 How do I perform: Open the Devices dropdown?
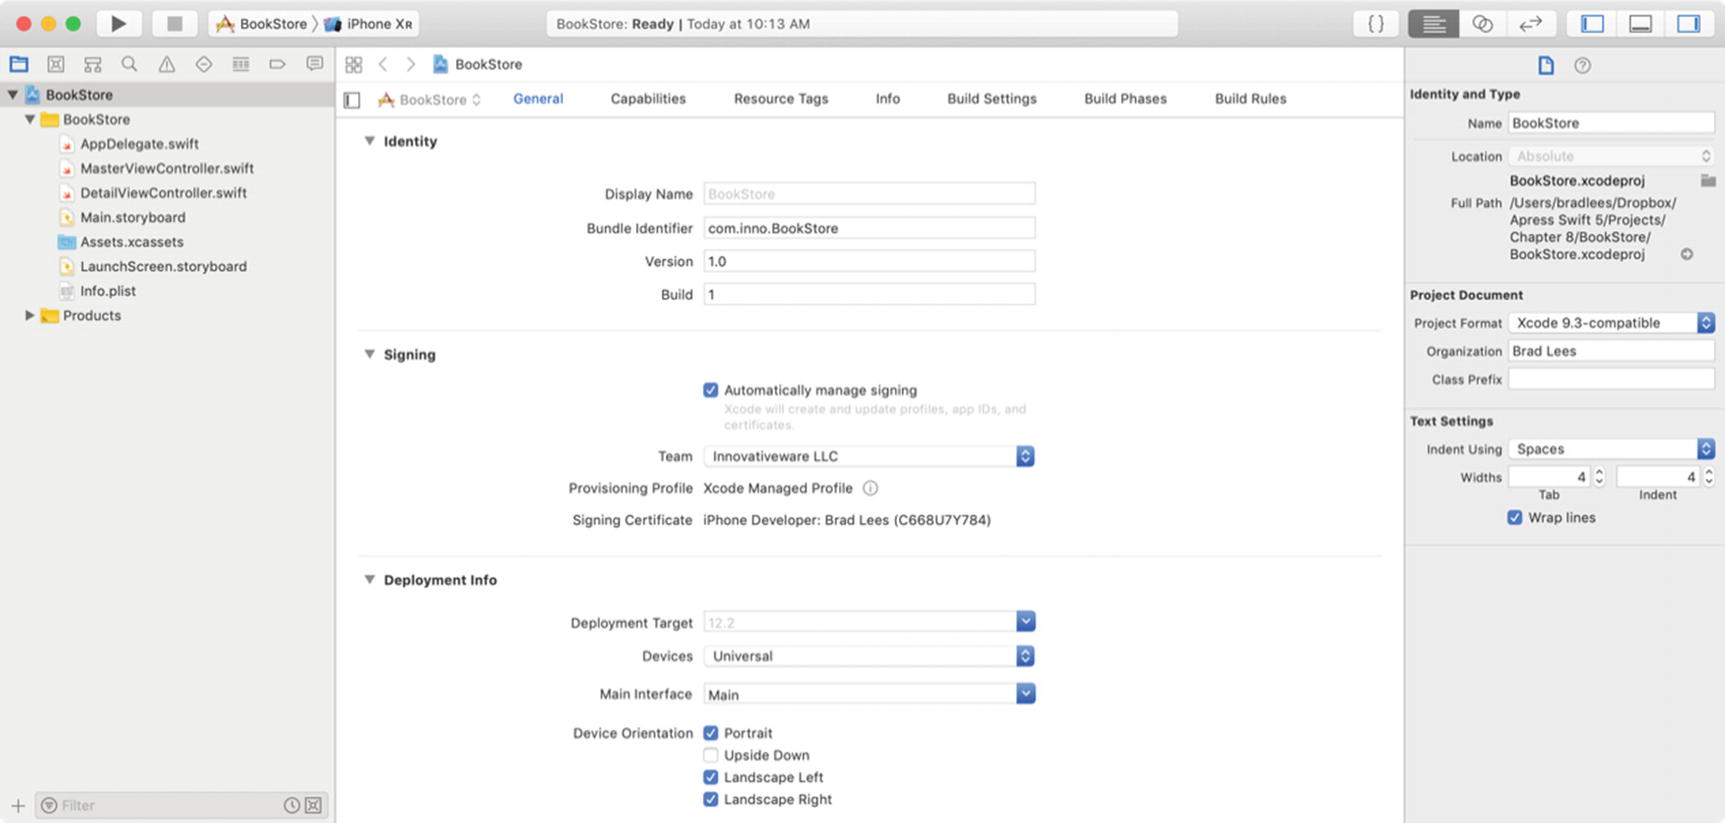[869, 656]
